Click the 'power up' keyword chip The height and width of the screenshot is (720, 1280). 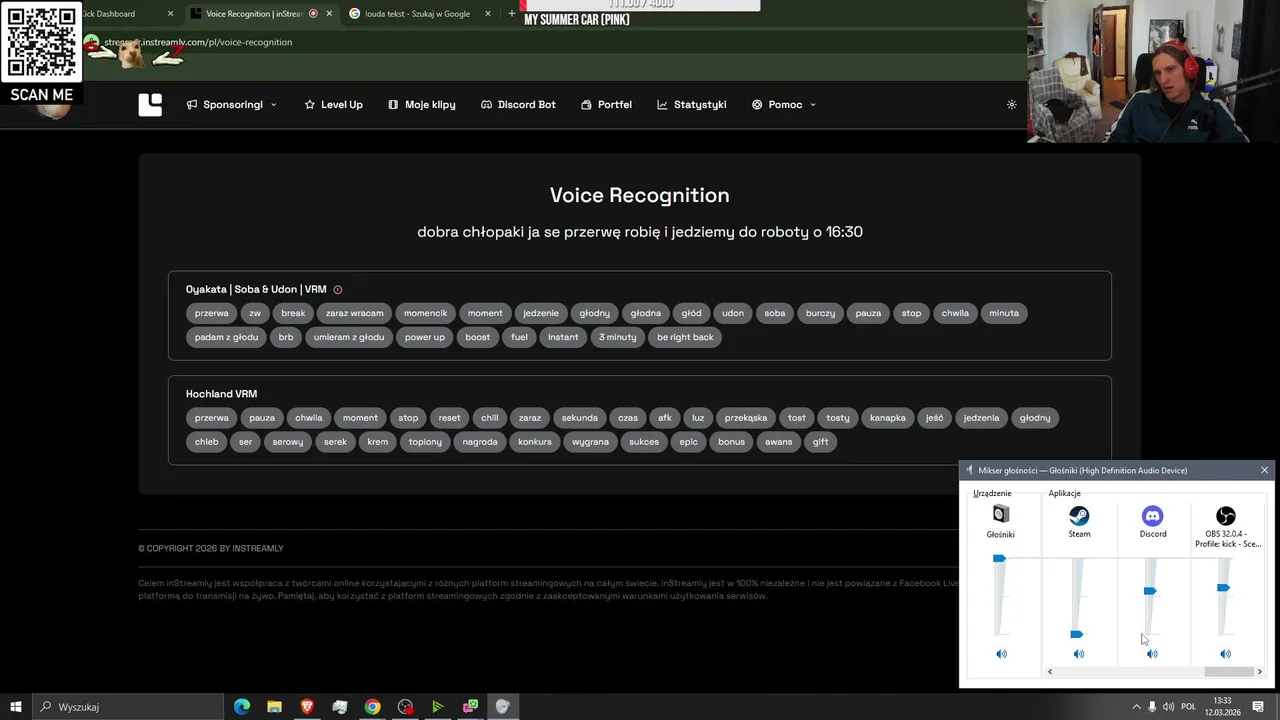[425, 337]
